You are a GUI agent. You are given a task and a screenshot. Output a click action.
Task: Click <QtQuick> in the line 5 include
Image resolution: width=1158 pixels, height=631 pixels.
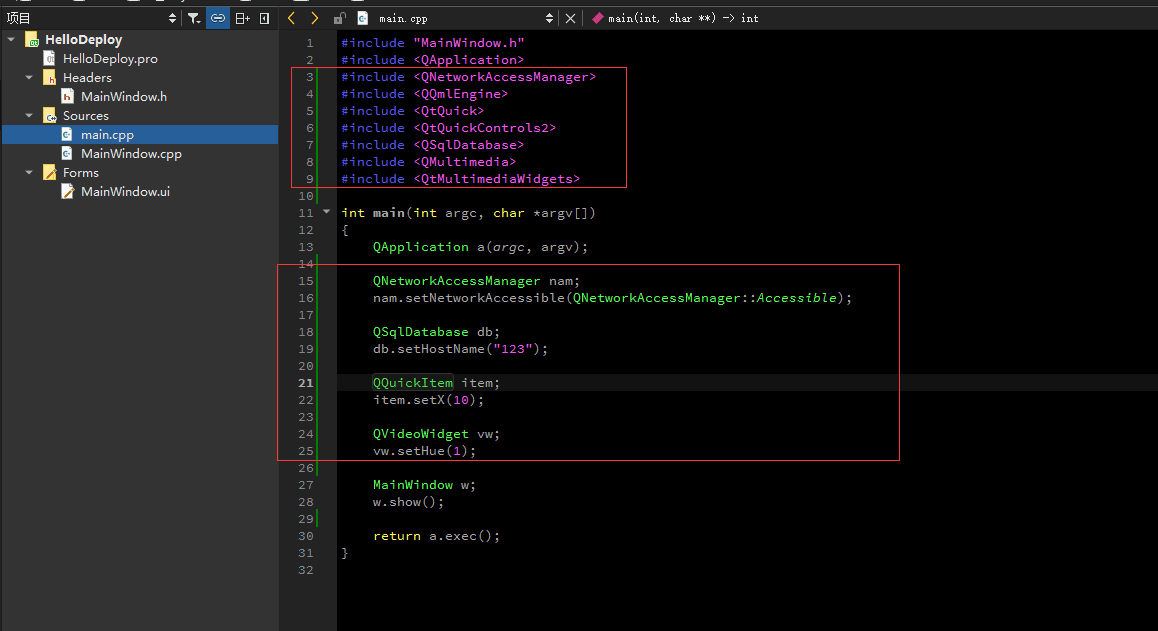pos(448,111)
